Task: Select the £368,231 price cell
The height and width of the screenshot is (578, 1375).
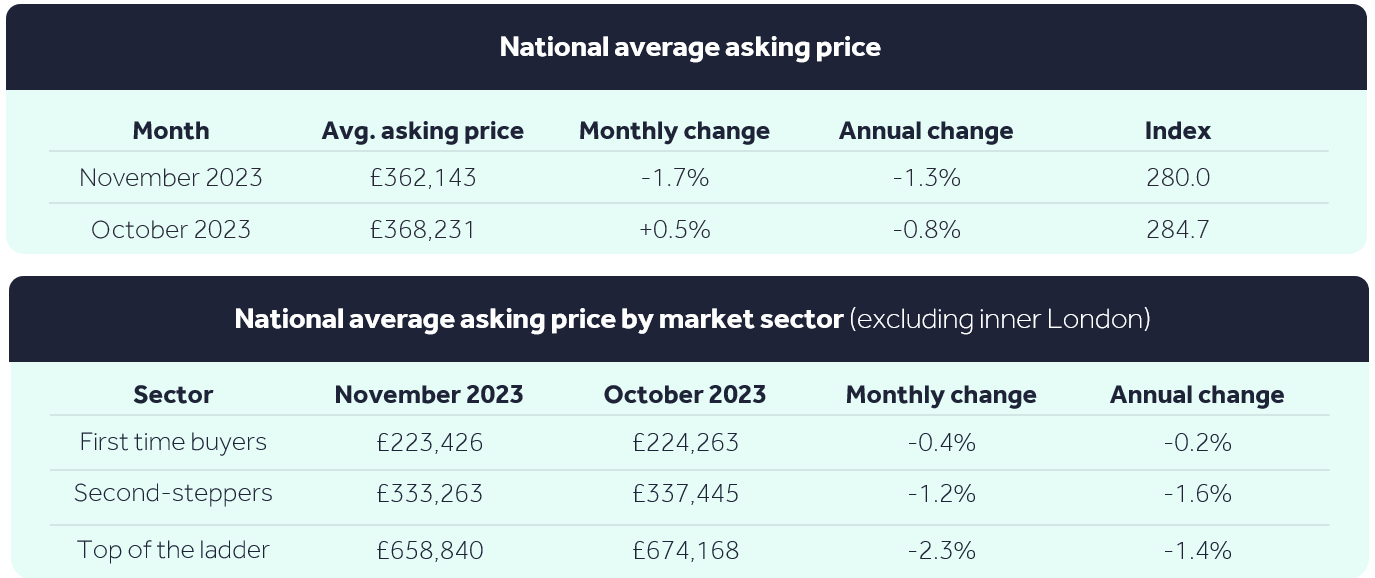Action: [422, 230]
